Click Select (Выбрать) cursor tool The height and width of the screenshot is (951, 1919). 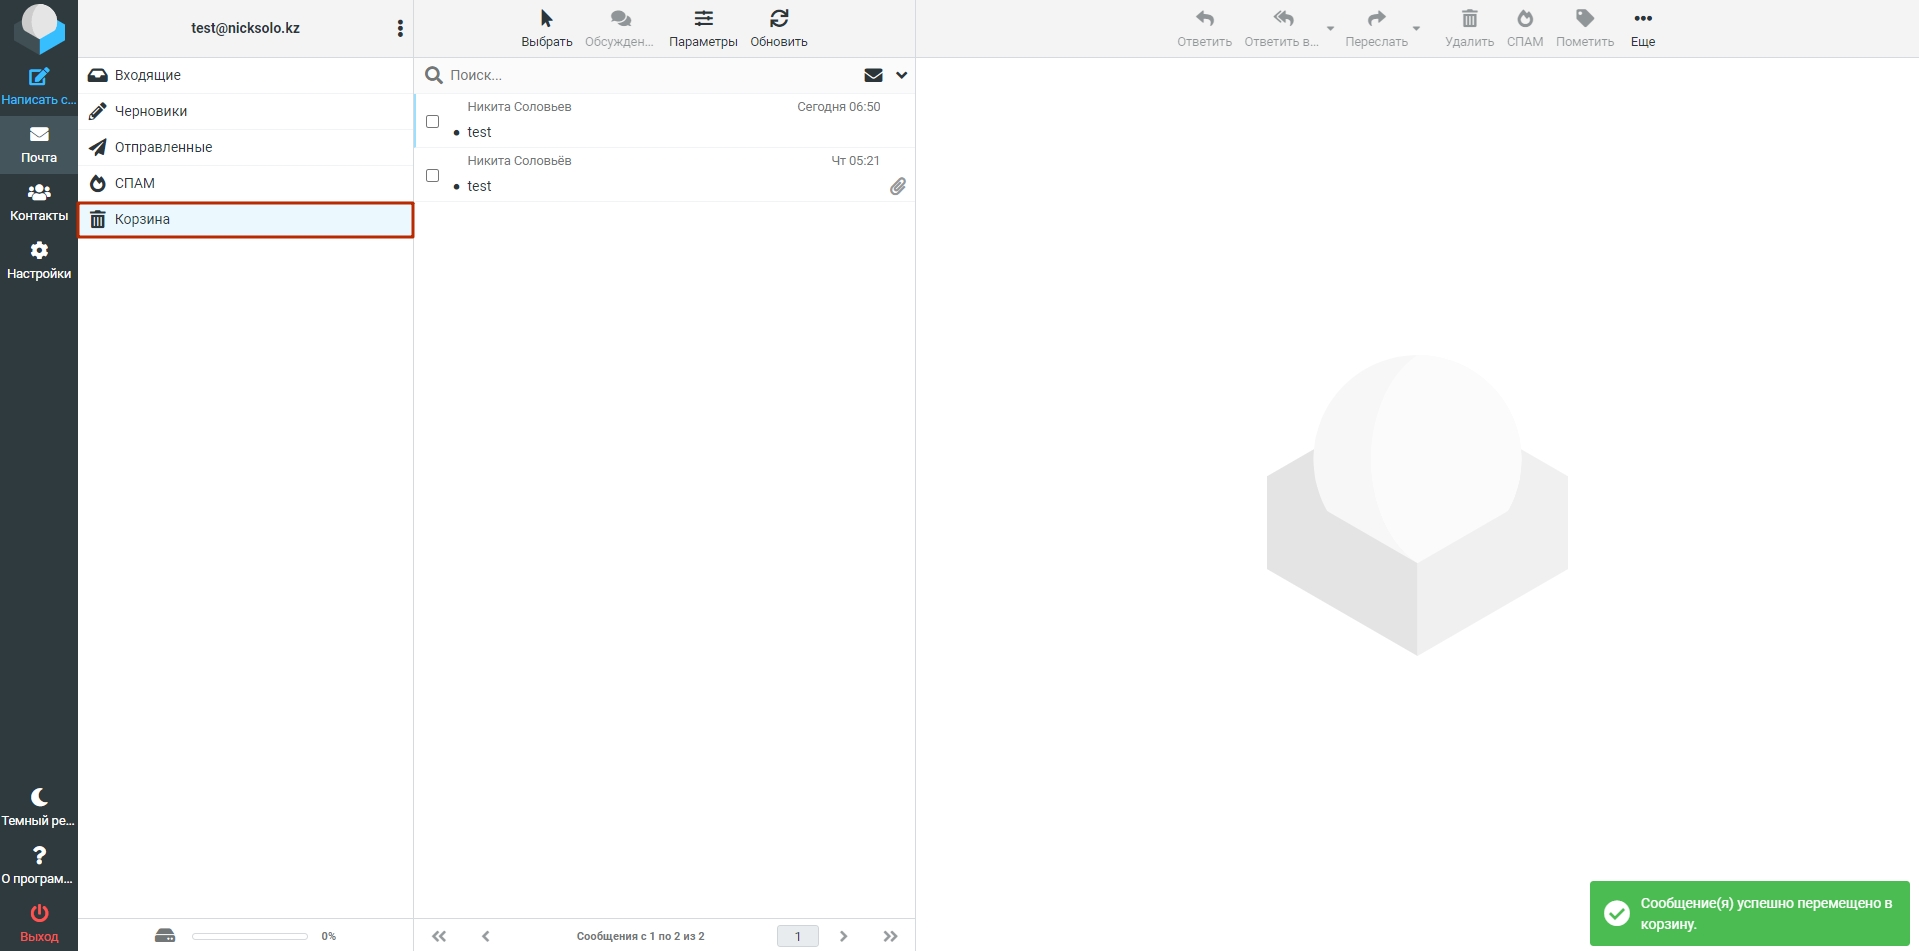tap(546, 28)
